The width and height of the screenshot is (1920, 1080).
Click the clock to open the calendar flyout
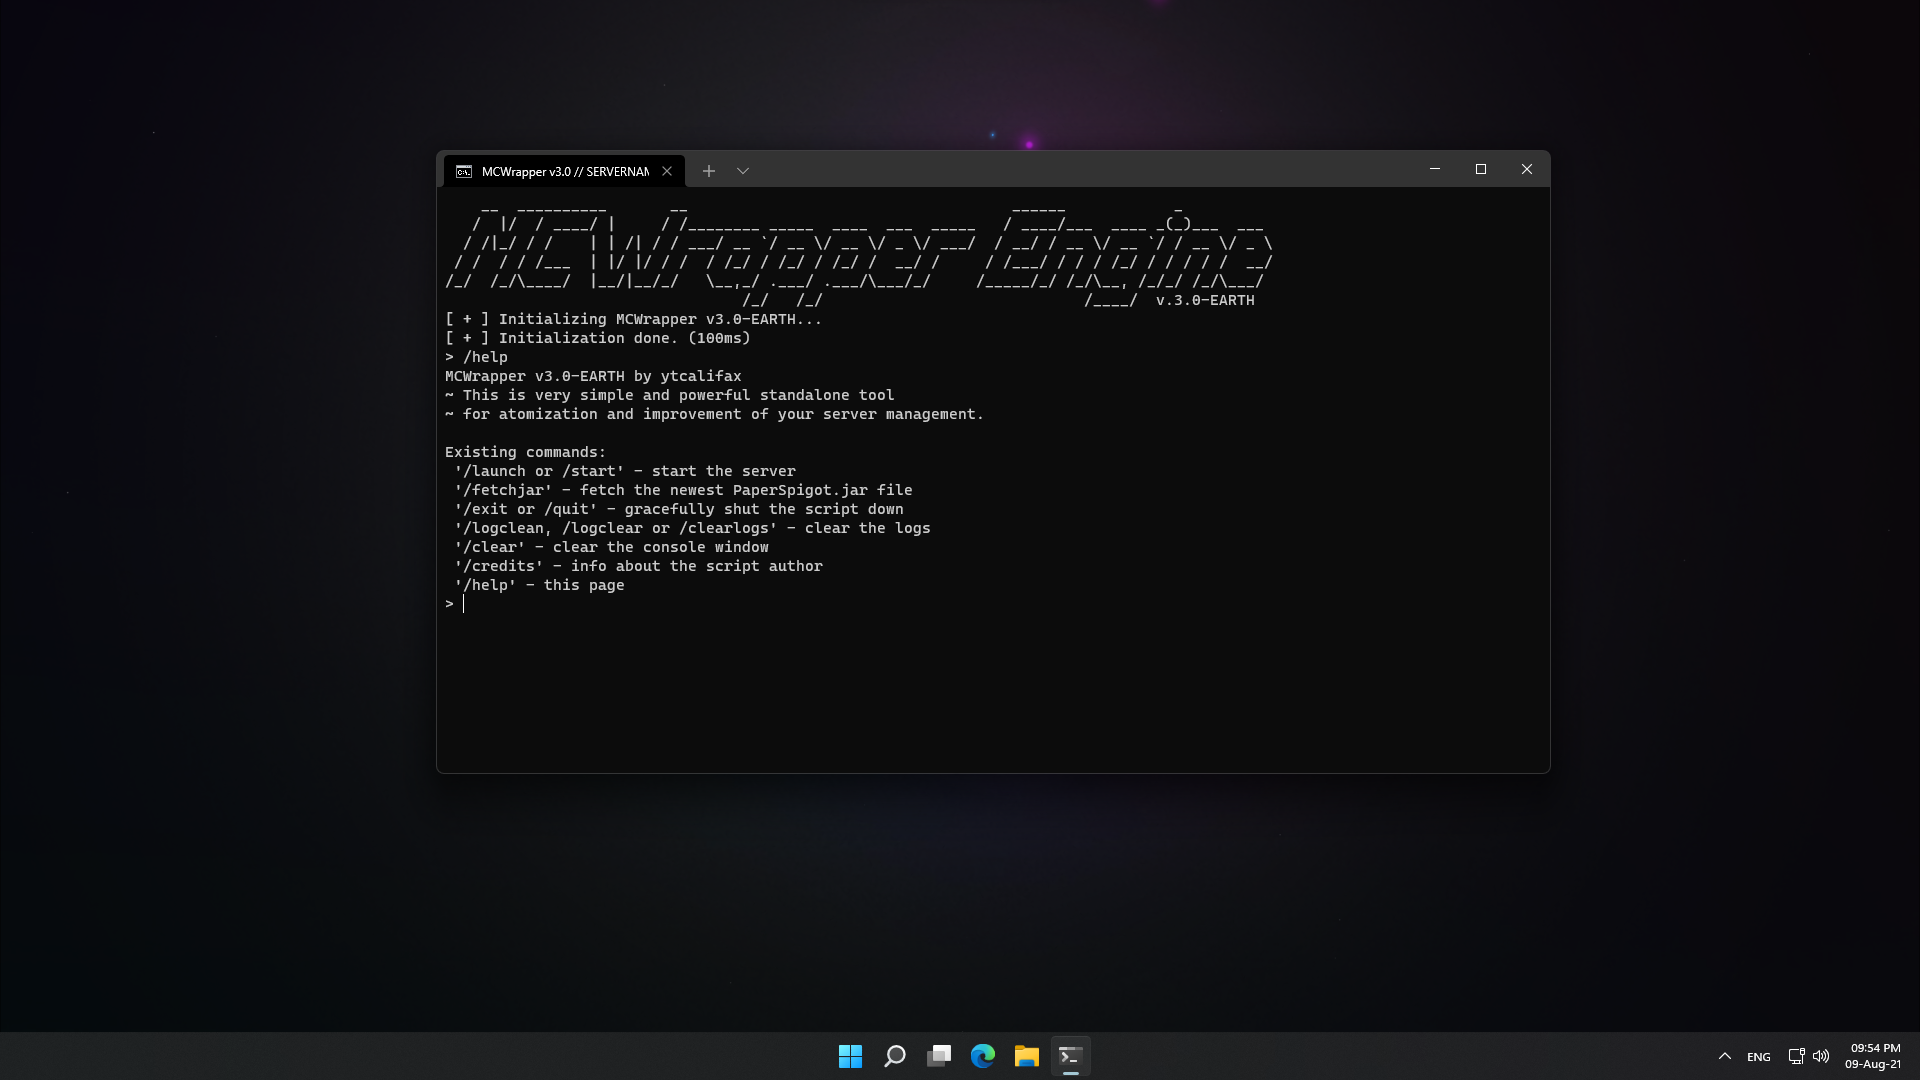[1871, 1048]
